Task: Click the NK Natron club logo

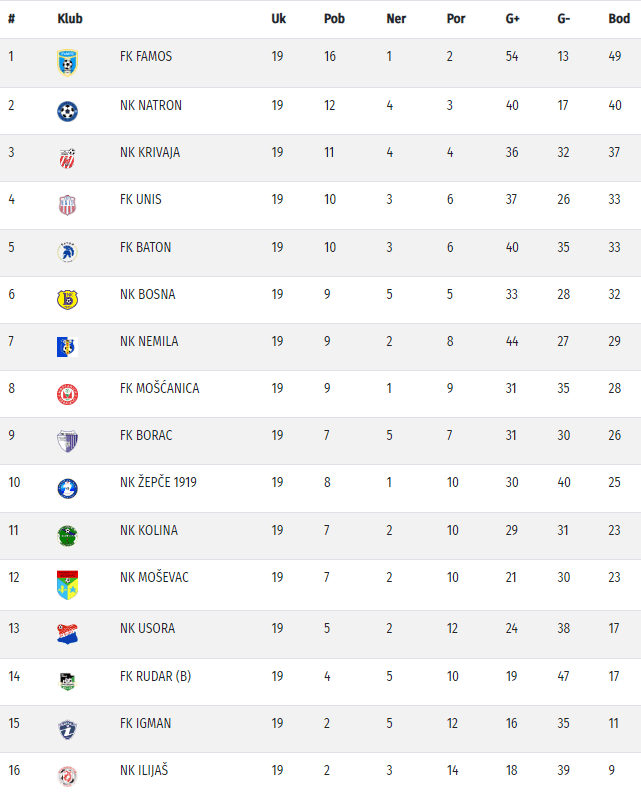Action: 67,111
